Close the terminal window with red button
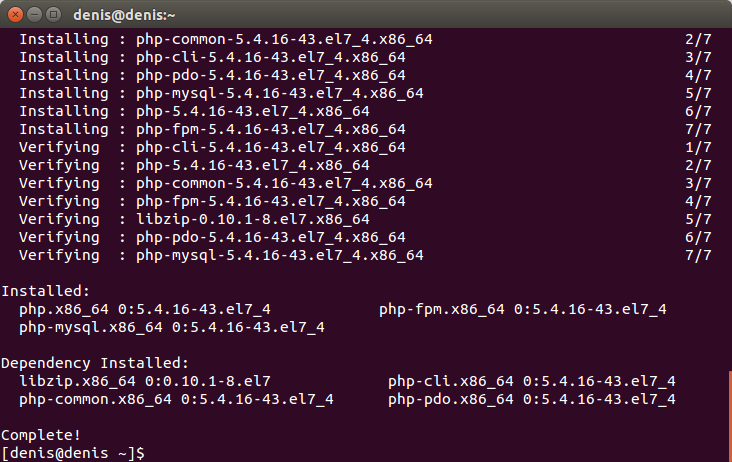Screen dimensions: 732x462 pyautogui.click(x=15, y=15)
